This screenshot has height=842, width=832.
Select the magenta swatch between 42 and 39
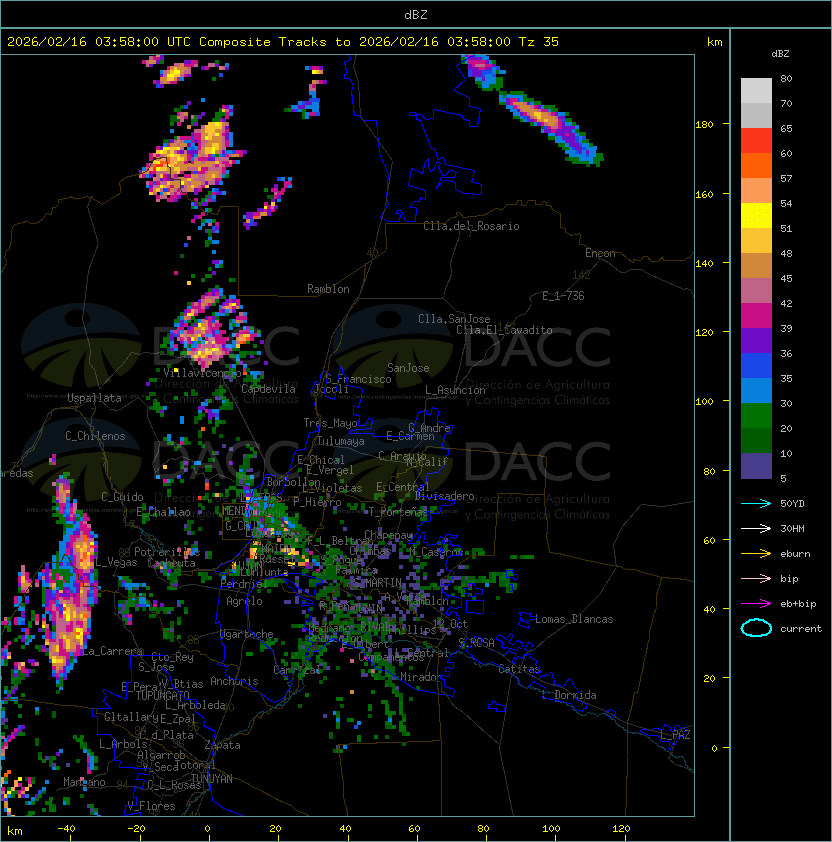756,316
